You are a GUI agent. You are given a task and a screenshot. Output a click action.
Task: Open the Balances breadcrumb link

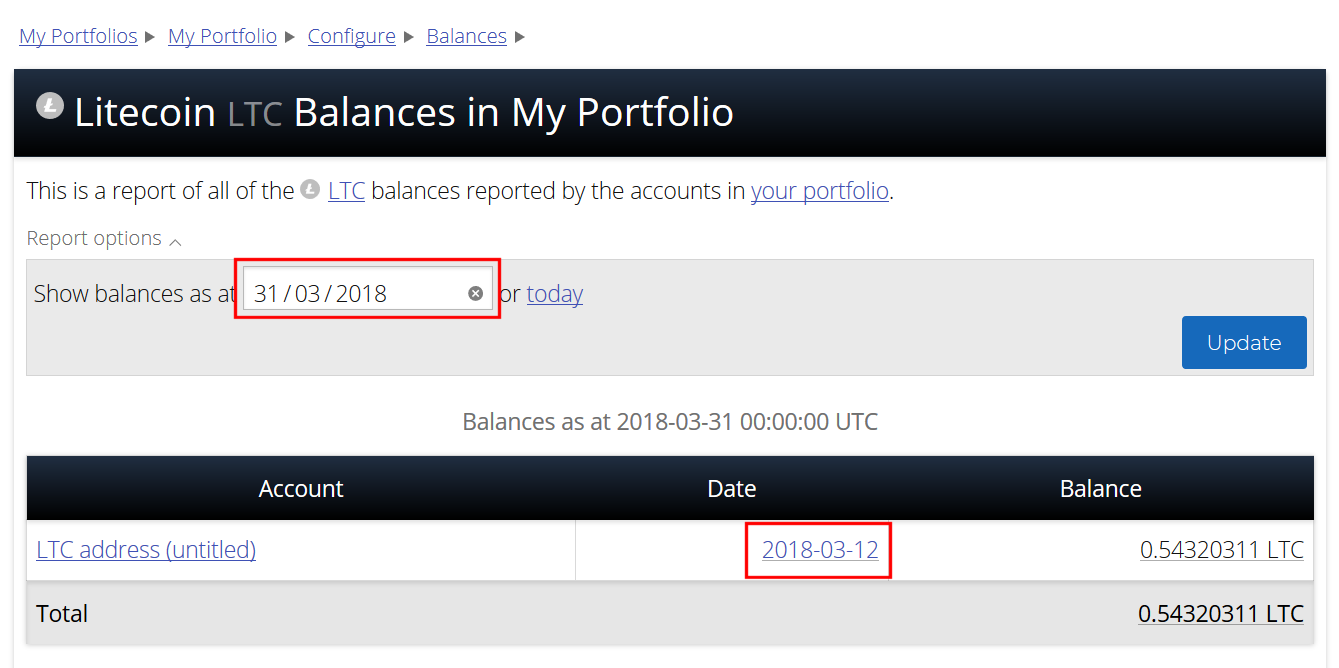(466, 37)
